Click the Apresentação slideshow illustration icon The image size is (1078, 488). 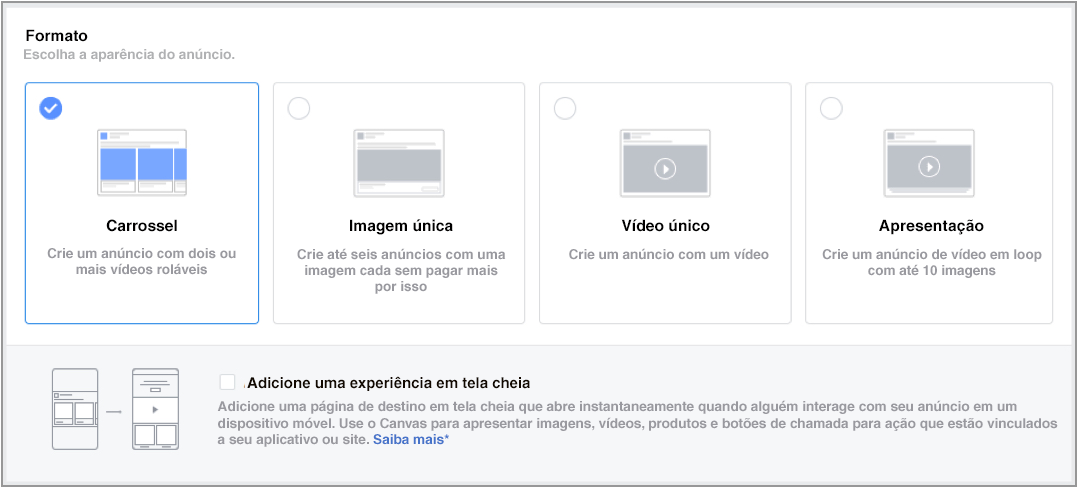[x=929, y=162]
